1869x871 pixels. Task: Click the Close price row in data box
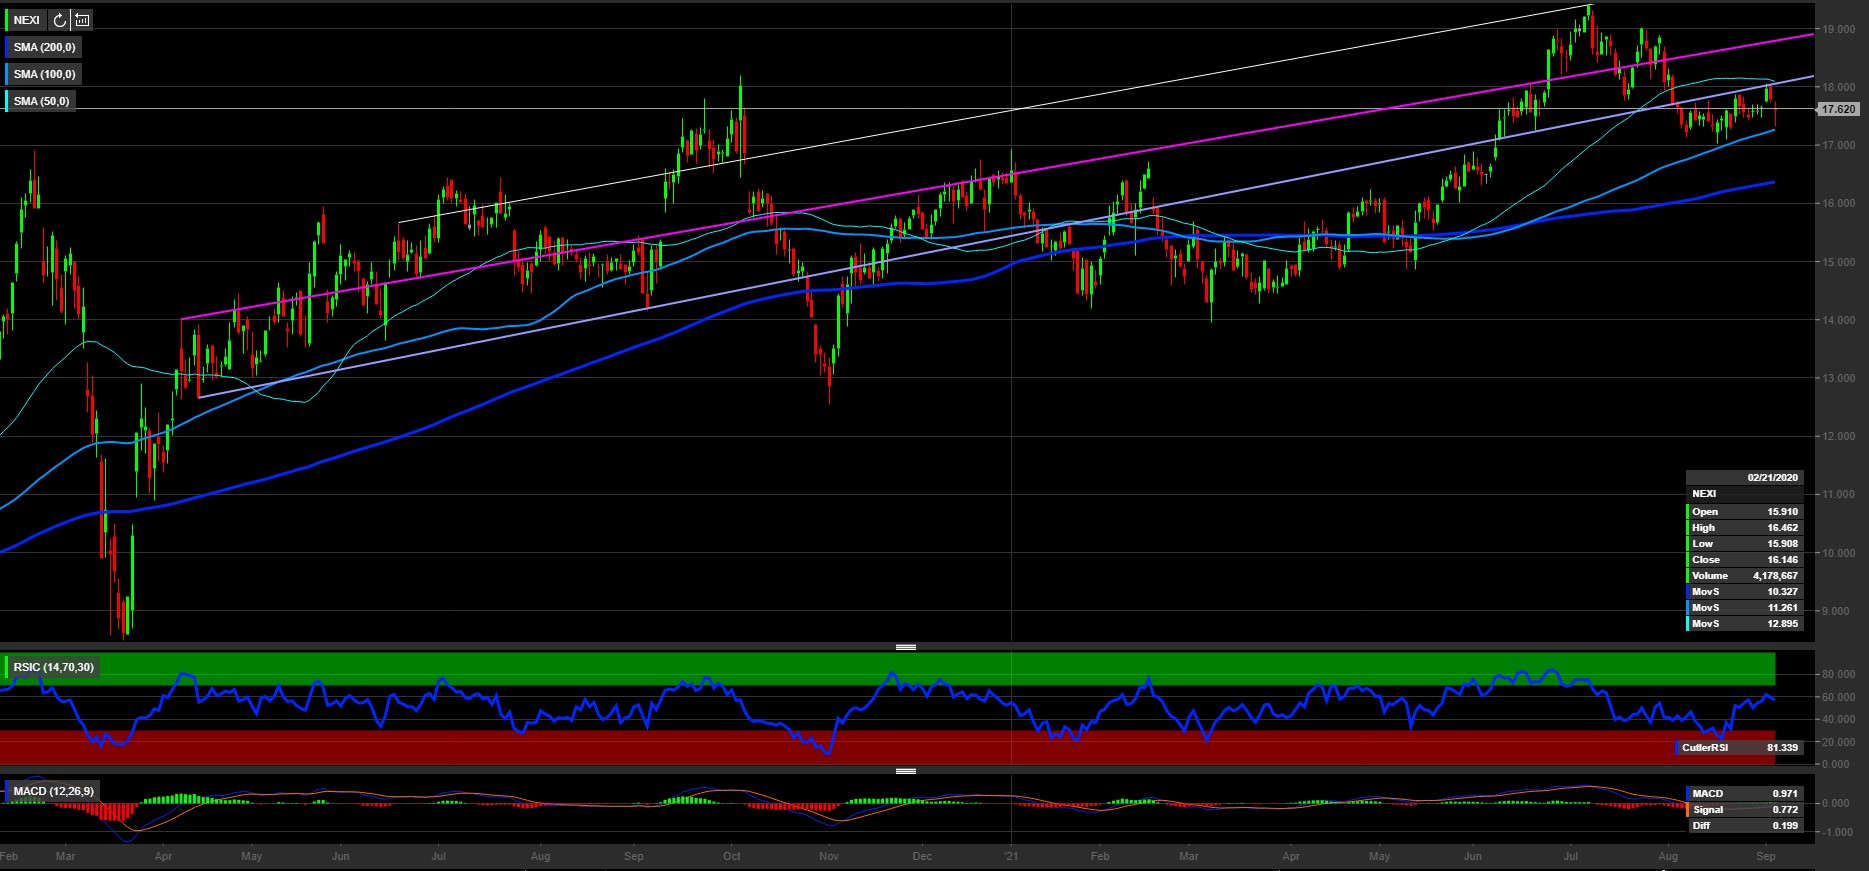coord(1744,560)
